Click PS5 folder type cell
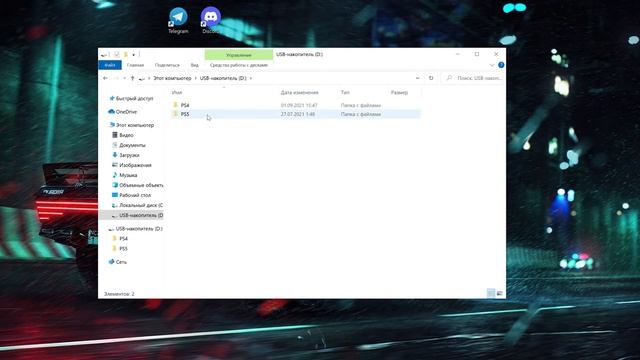640x360 pixels. (x=361, y=114)
